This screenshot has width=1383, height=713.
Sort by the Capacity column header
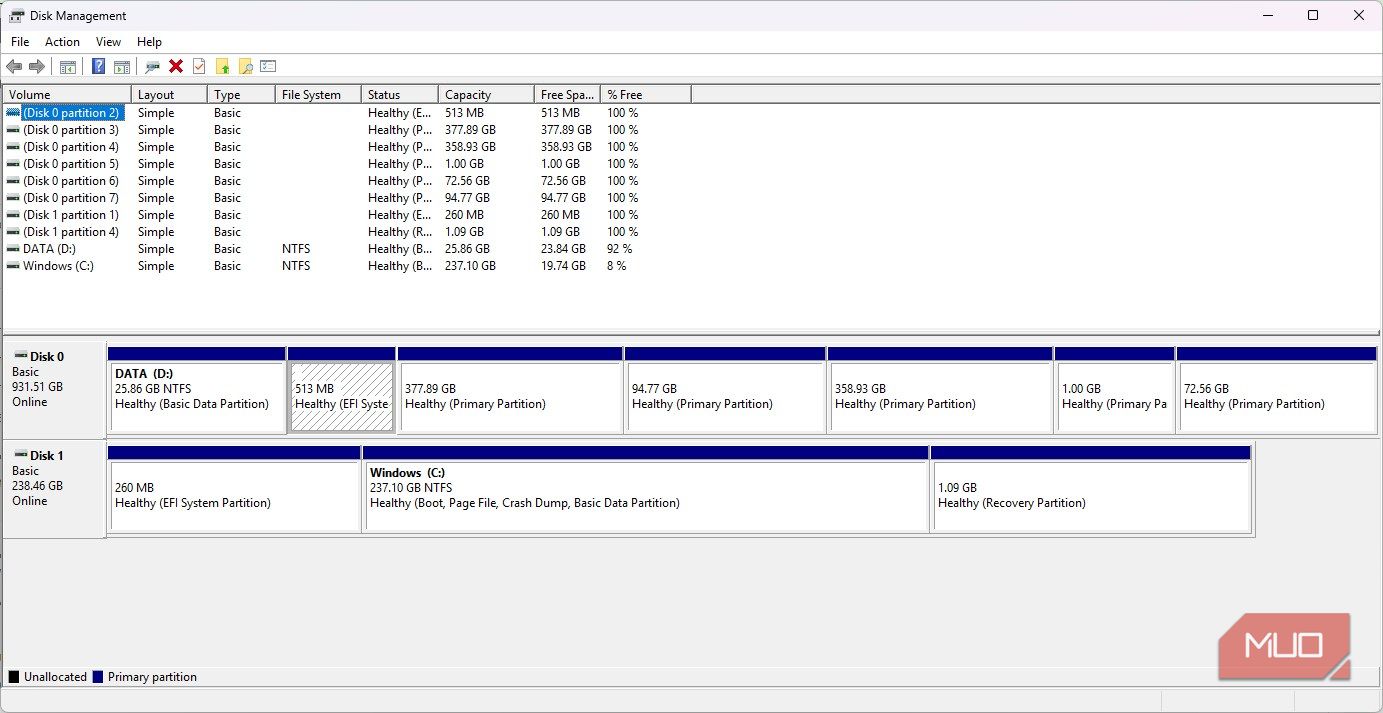click(x=486, y=94)
